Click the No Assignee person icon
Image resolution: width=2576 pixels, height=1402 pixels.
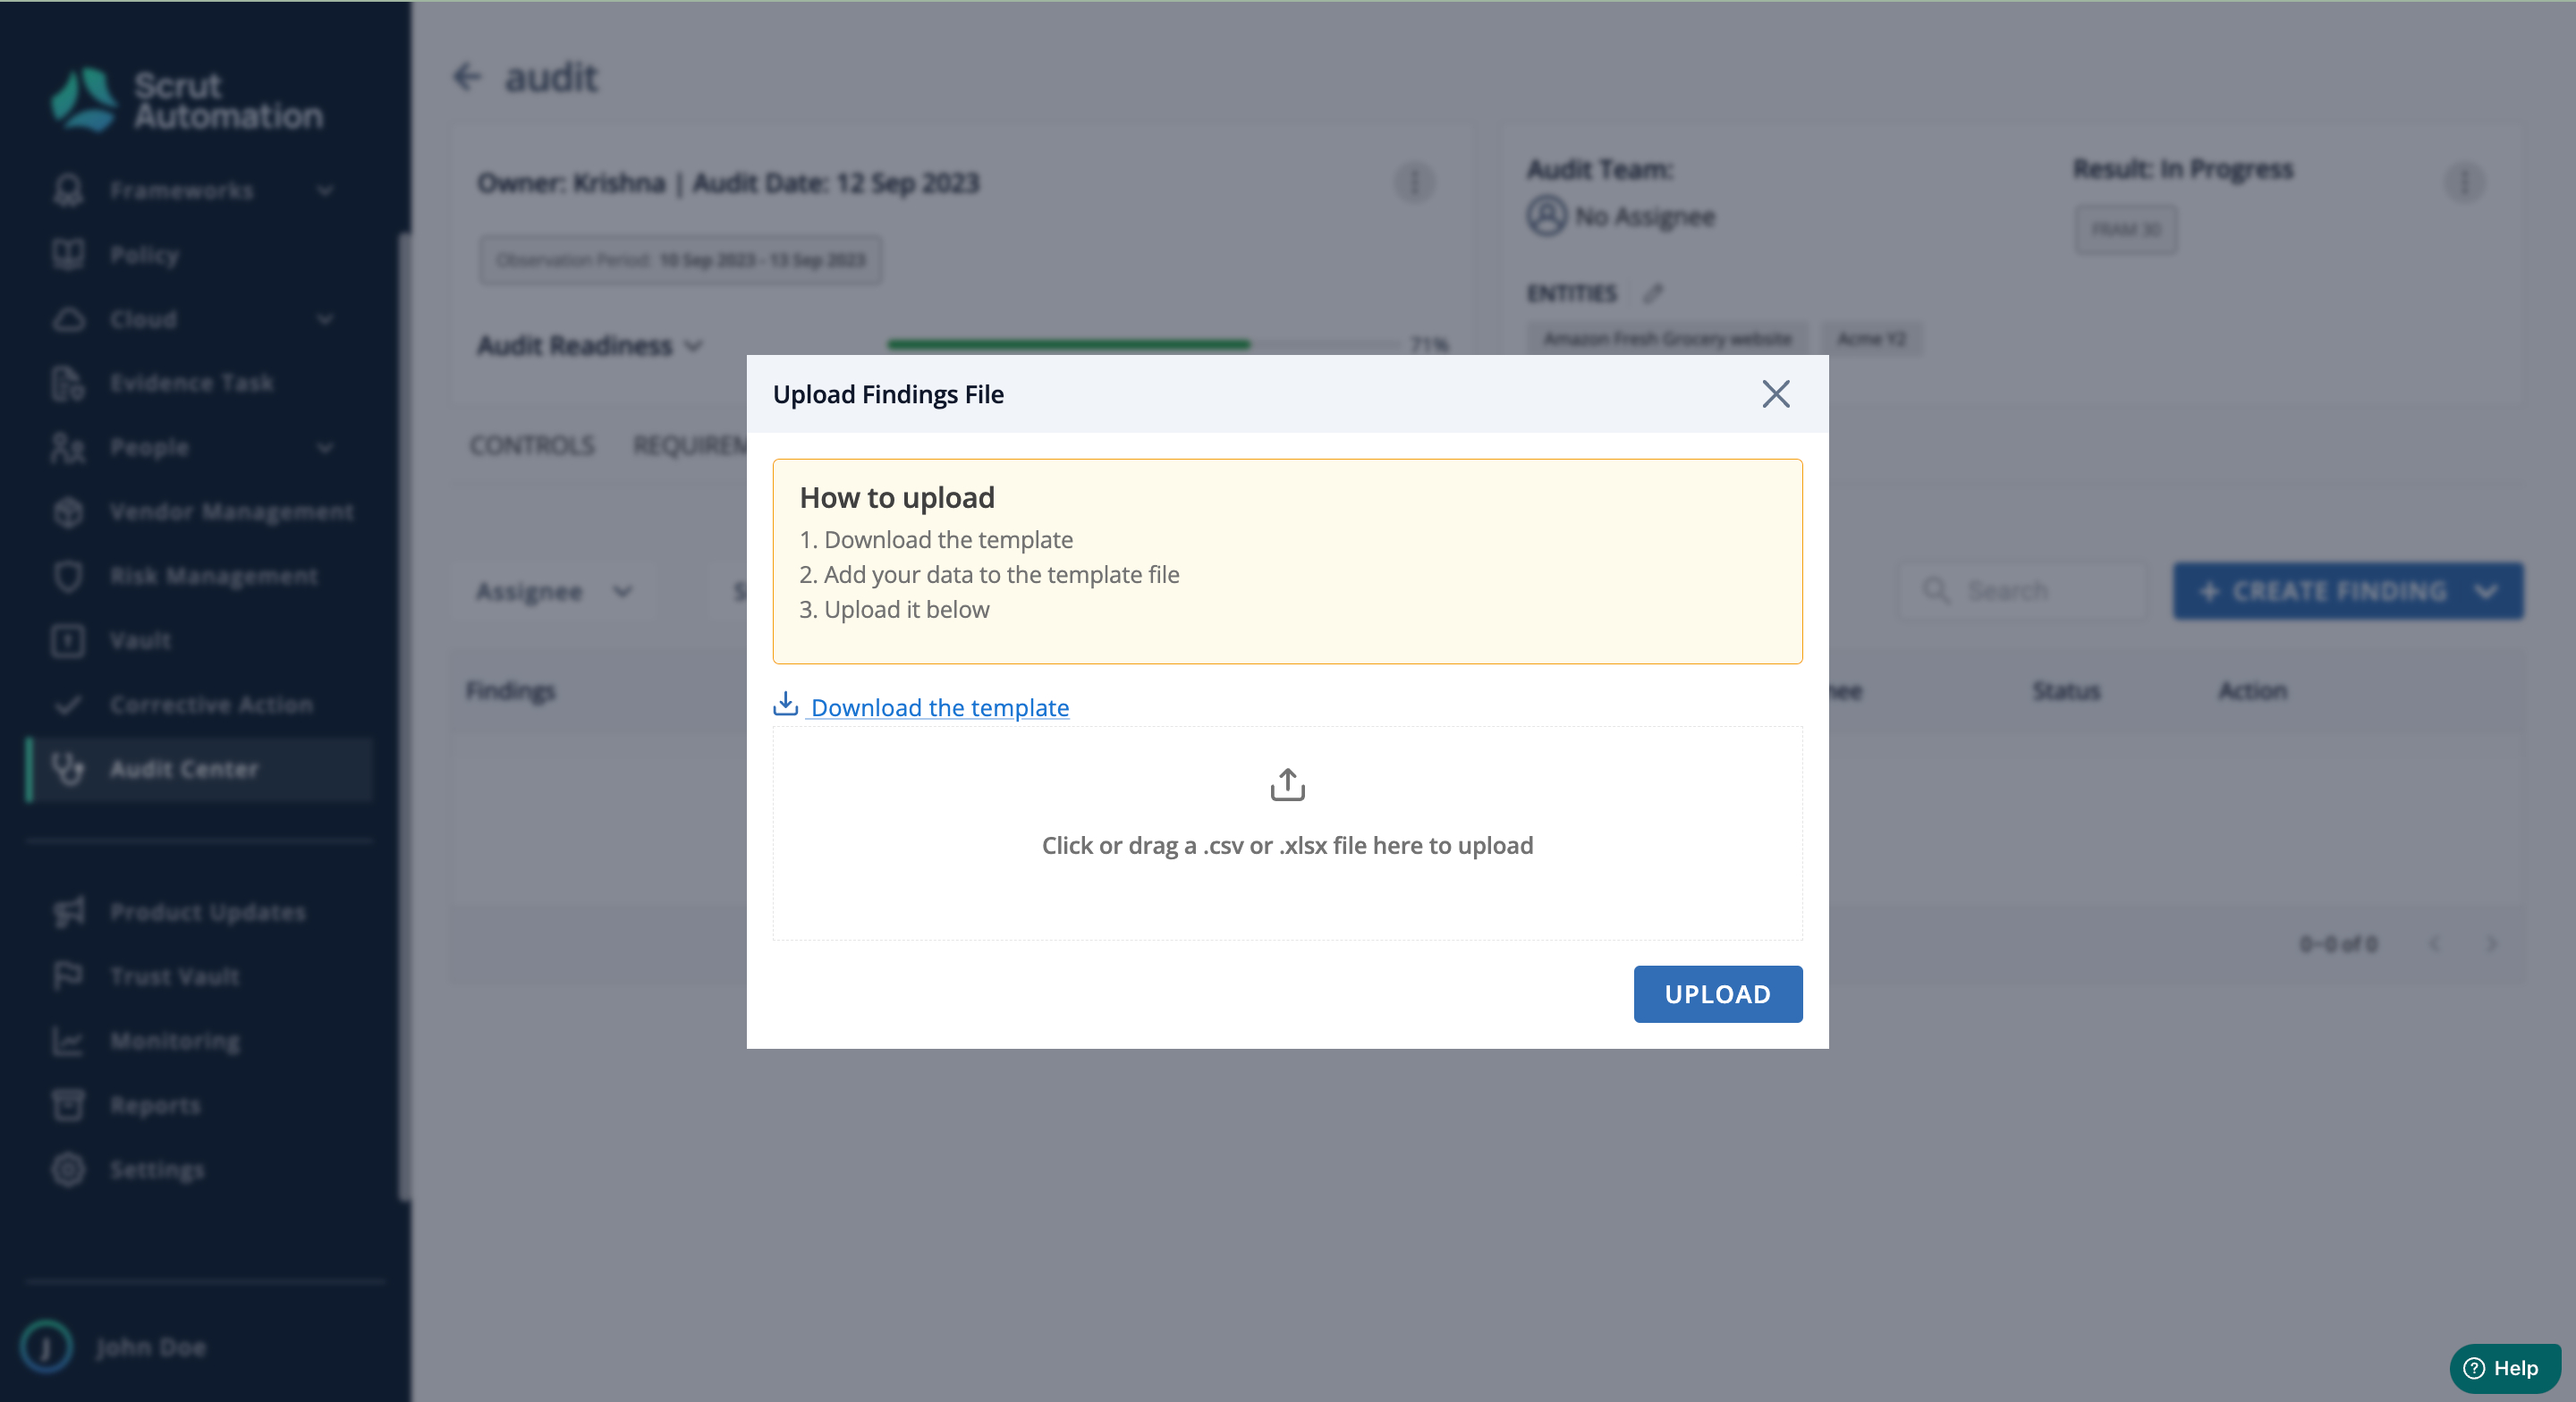(x=1546, y=216)
